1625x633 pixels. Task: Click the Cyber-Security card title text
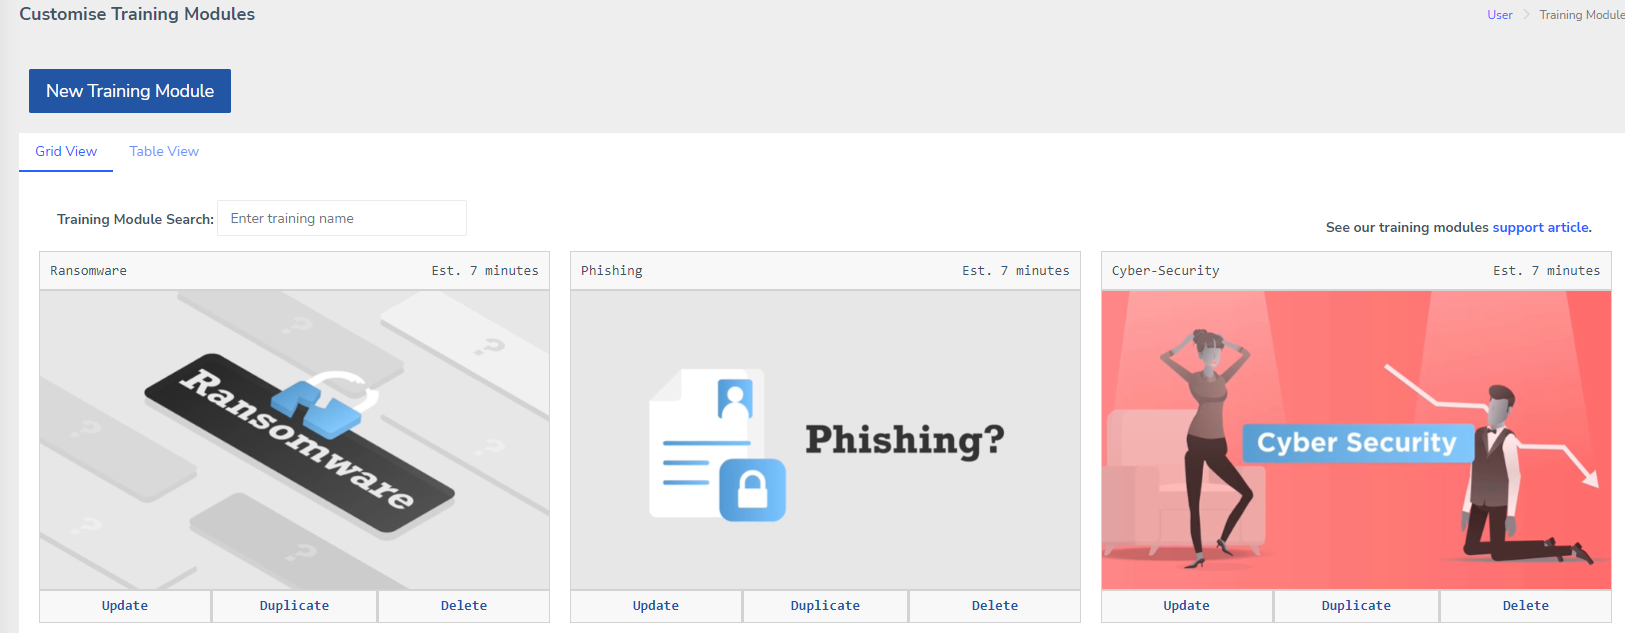tap(1166, 271)
